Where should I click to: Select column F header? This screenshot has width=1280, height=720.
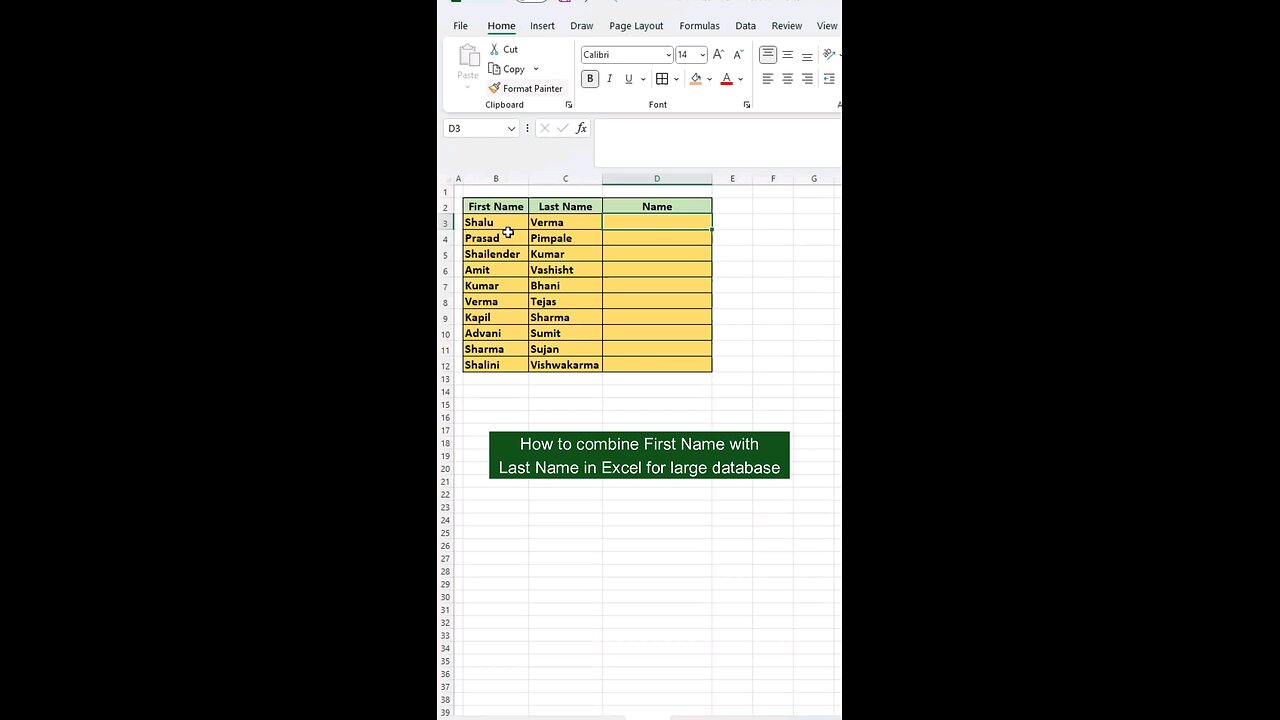click(773, 179)
